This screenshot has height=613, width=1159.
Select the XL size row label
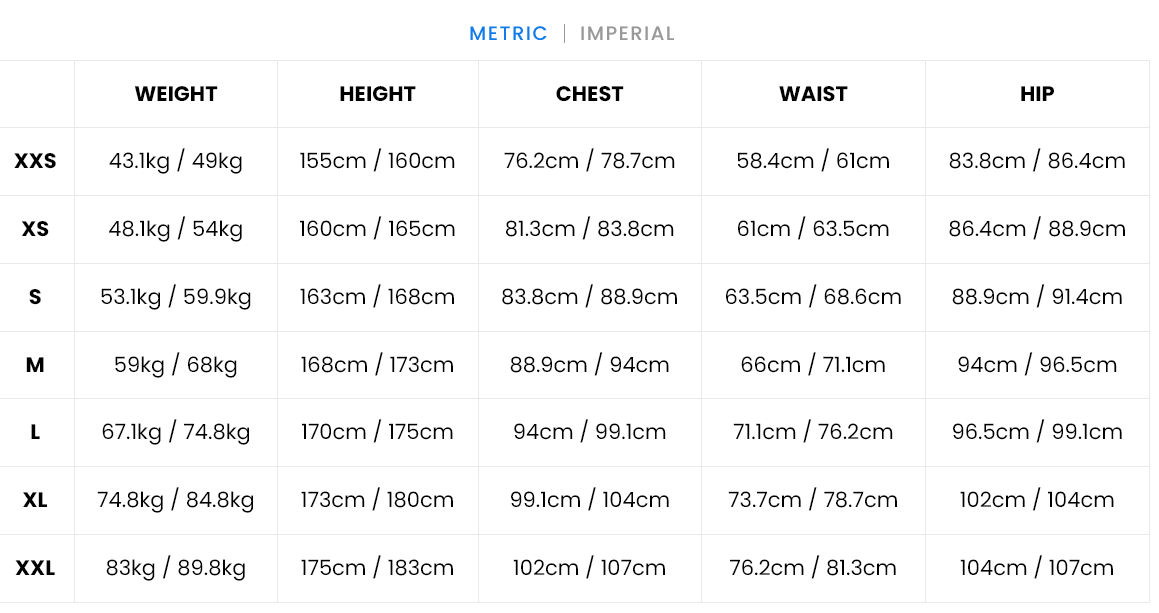click(36, 500)
